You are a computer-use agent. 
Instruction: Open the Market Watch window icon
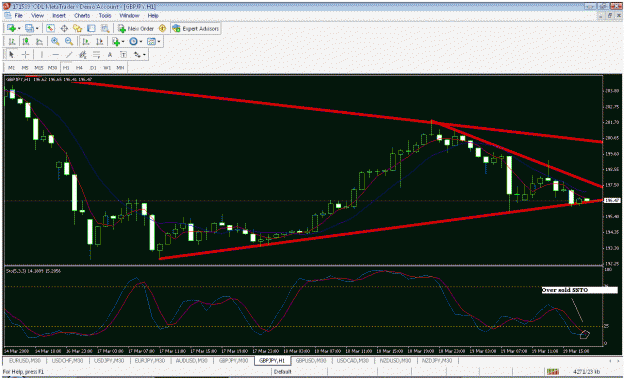[x=50, y=28]
